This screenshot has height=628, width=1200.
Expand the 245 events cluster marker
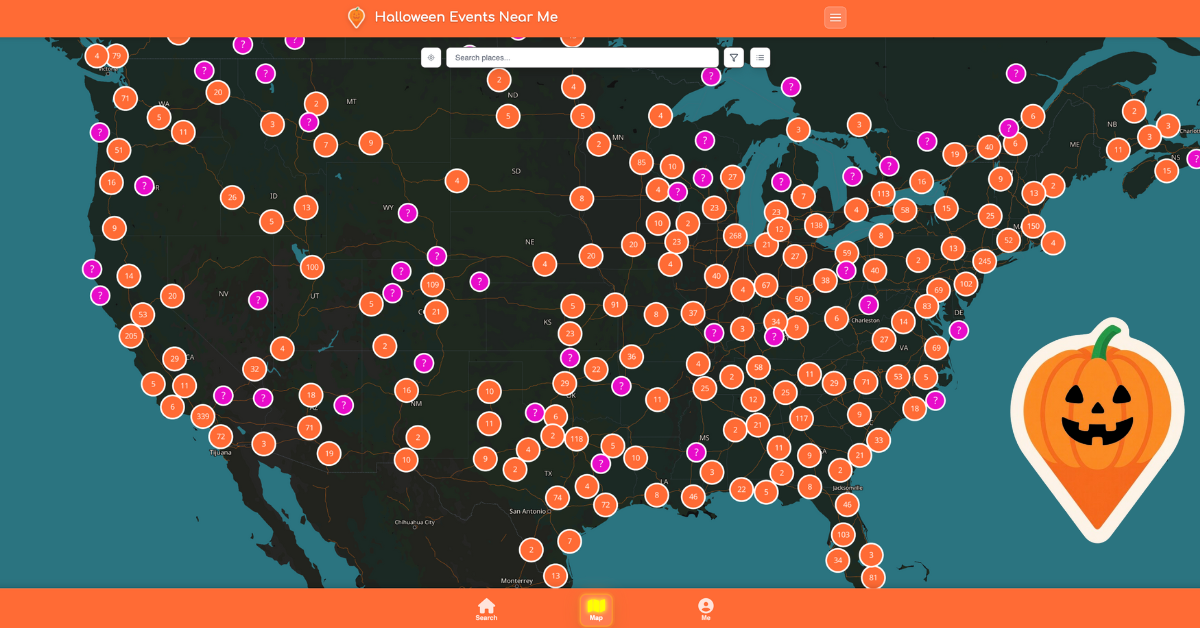tap(985, 261)
